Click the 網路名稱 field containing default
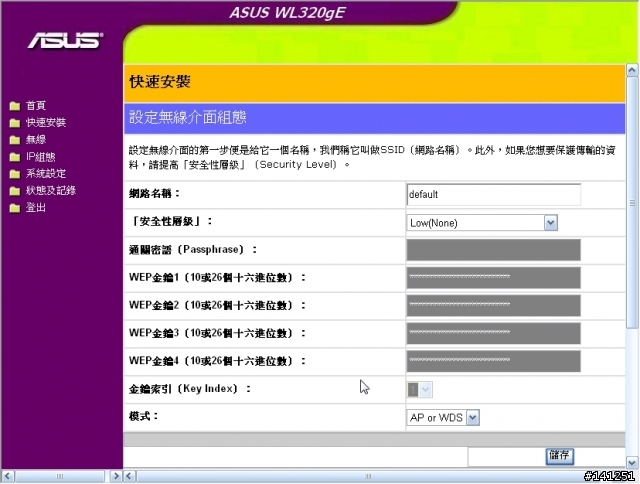Image resolution: width=640 pixels, height=484 pixels. click(x=493, y=195)
